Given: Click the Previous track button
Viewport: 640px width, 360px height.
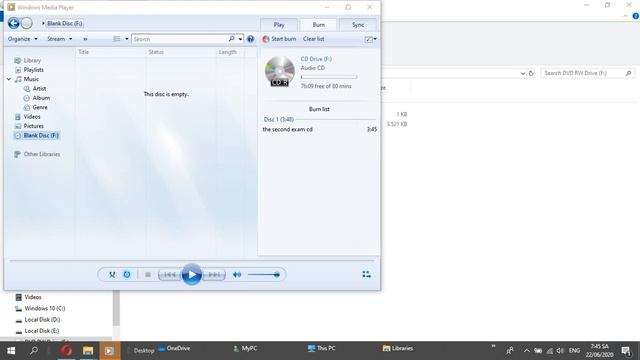Looking at the screenshot, I should pos(170,275).
